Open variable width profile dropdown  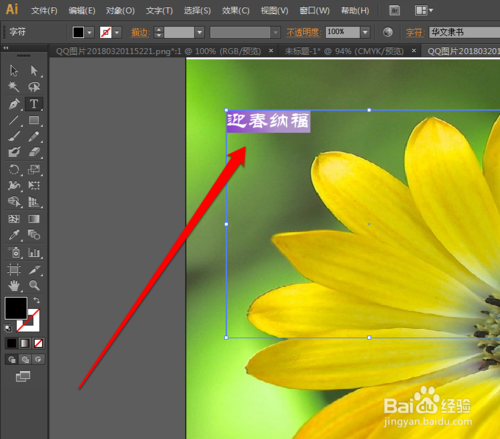[276, 33]
